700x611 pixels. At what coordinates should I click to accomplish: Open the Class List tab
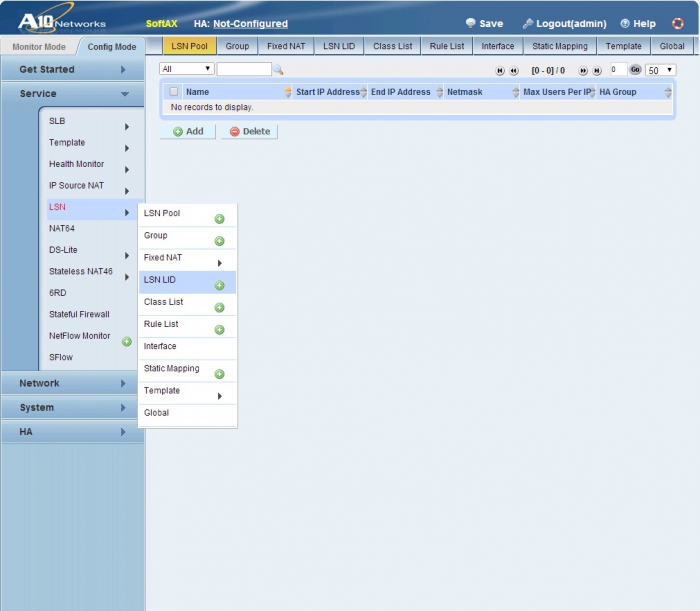[392, 46]
